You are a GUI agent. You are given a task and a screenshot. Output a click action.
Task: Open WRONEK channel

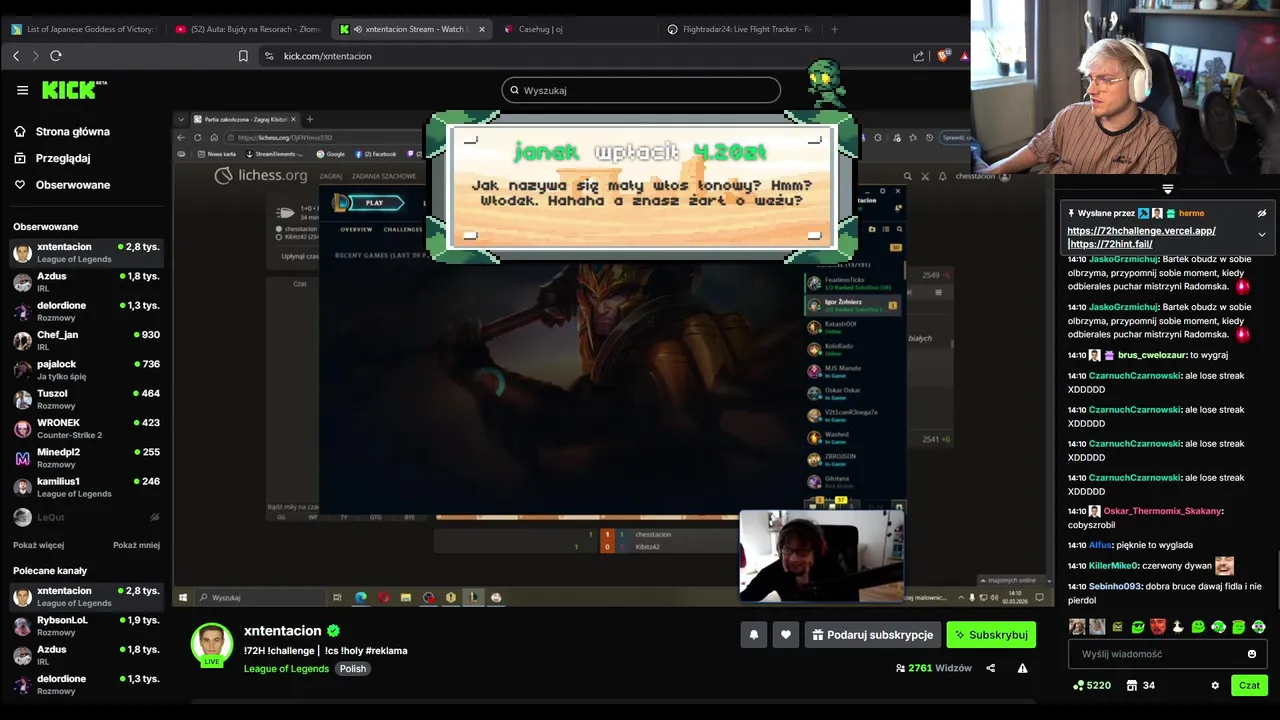(x=87, y=429)
